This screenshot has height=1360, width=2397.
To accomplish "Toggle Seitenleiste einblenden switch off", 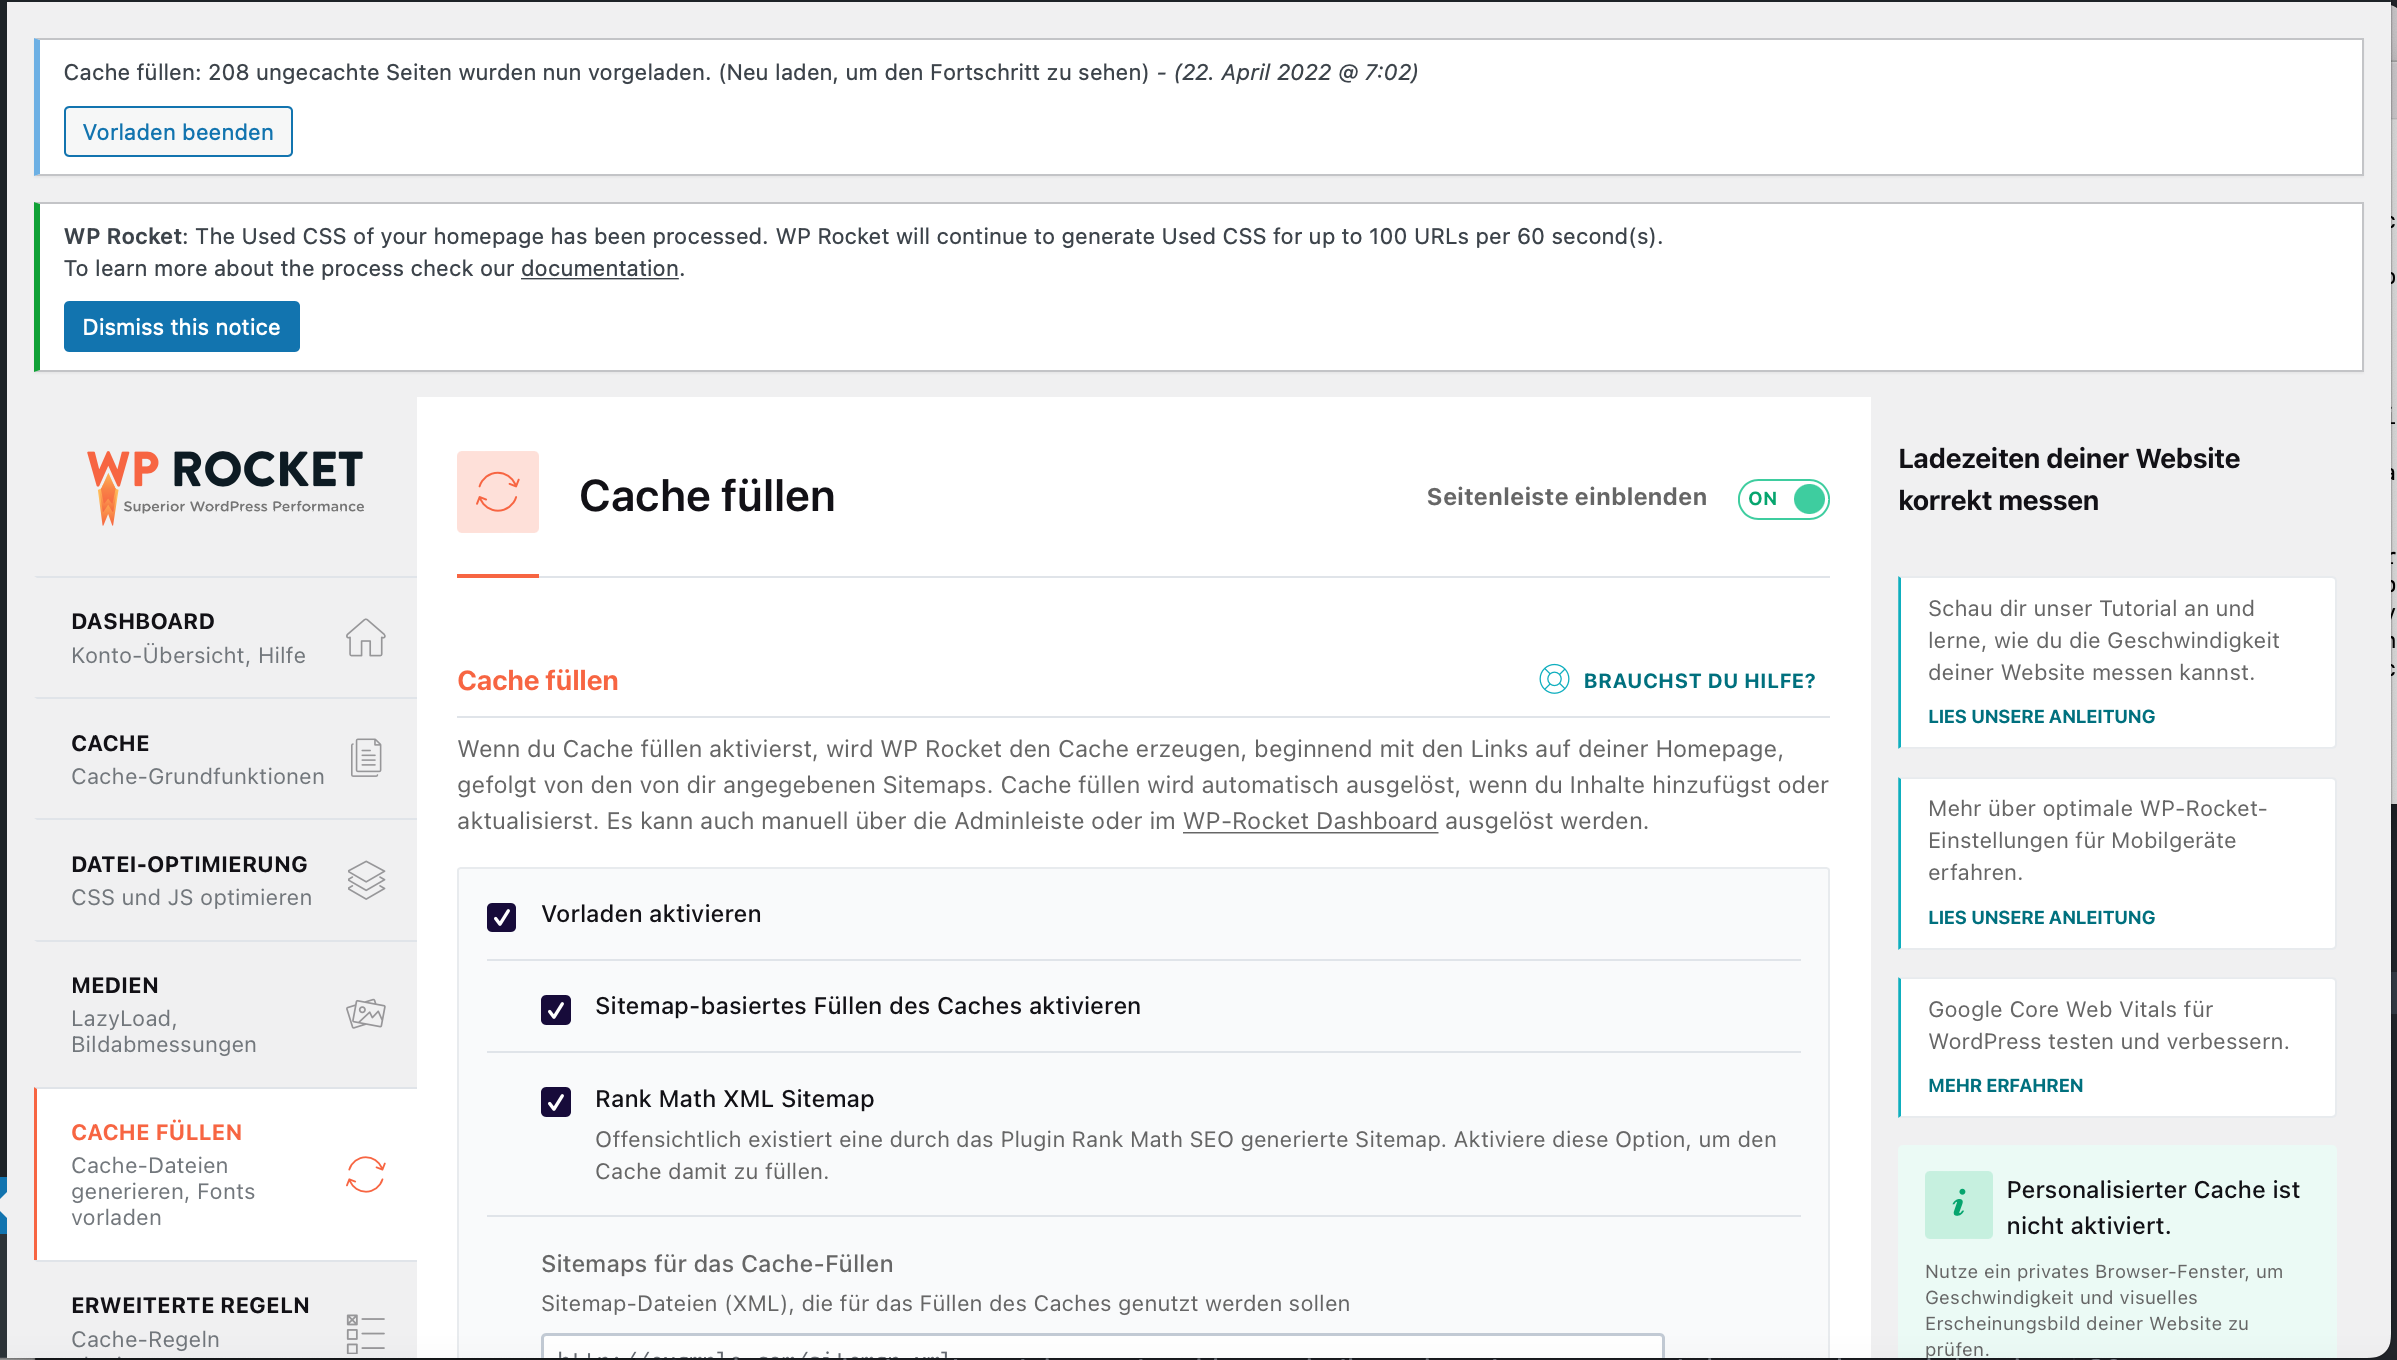I will 1784,499.
